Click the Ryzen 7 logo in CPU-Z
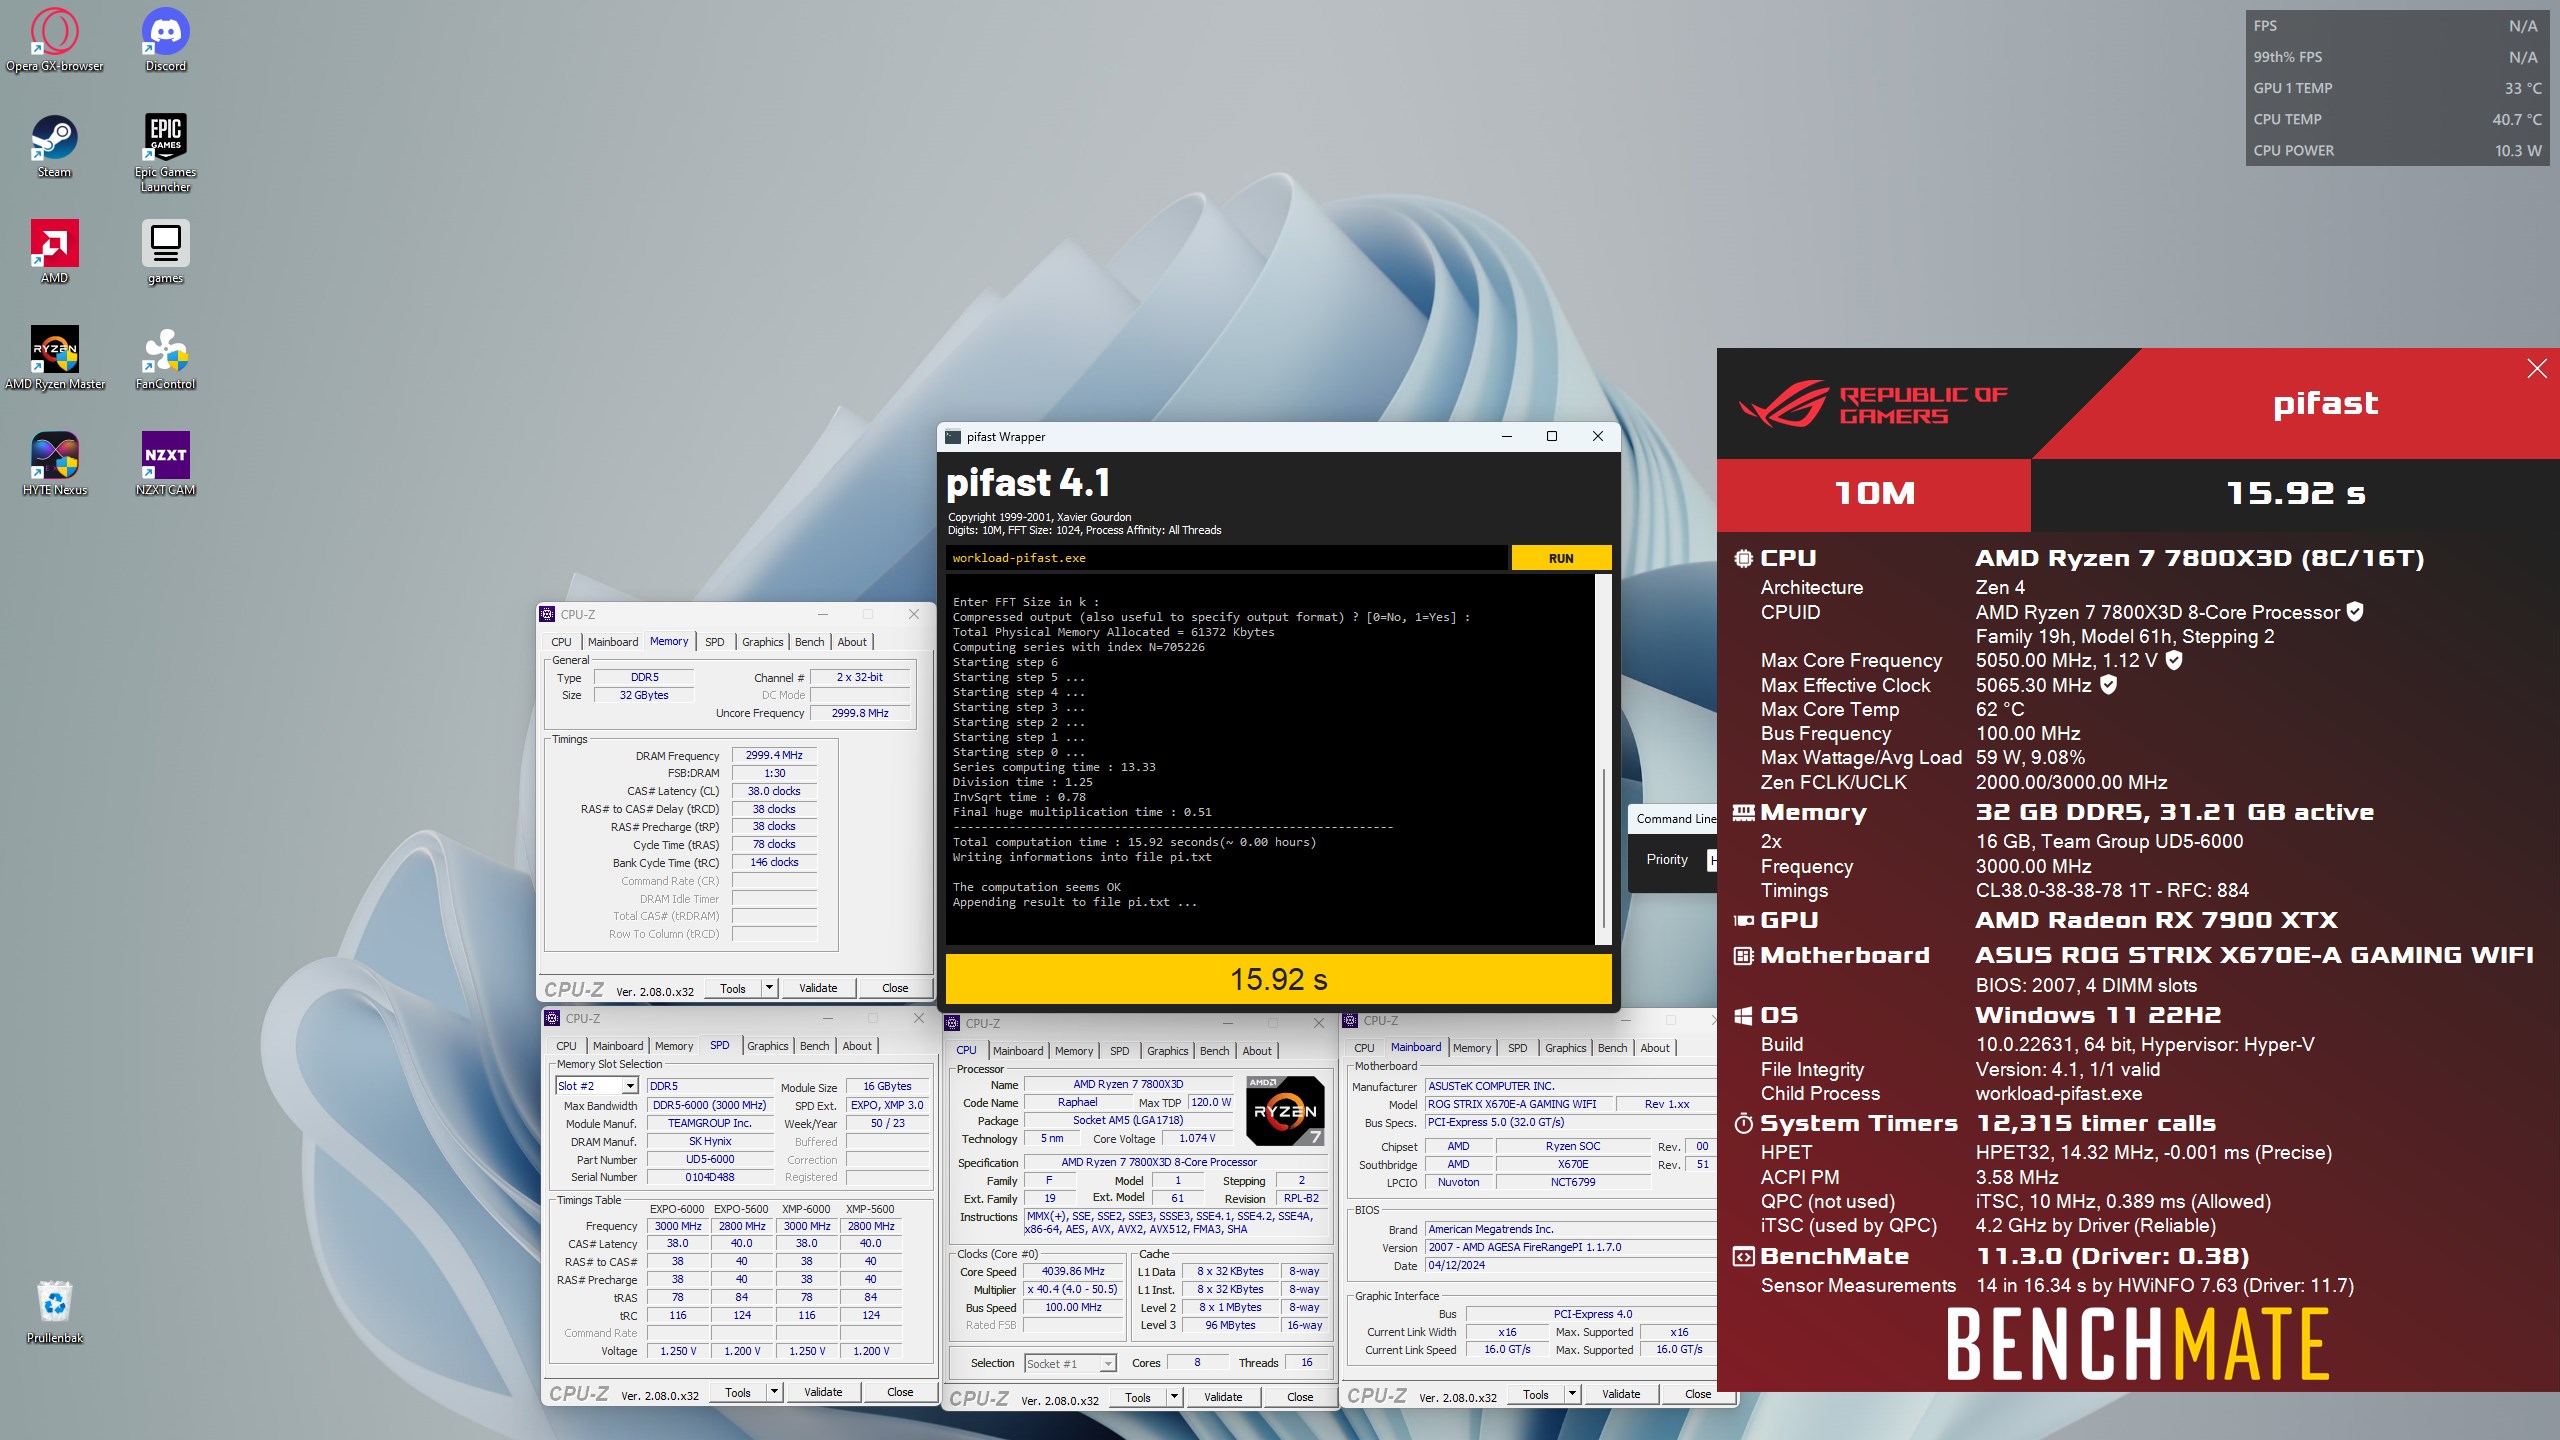 [1285, 1110]
